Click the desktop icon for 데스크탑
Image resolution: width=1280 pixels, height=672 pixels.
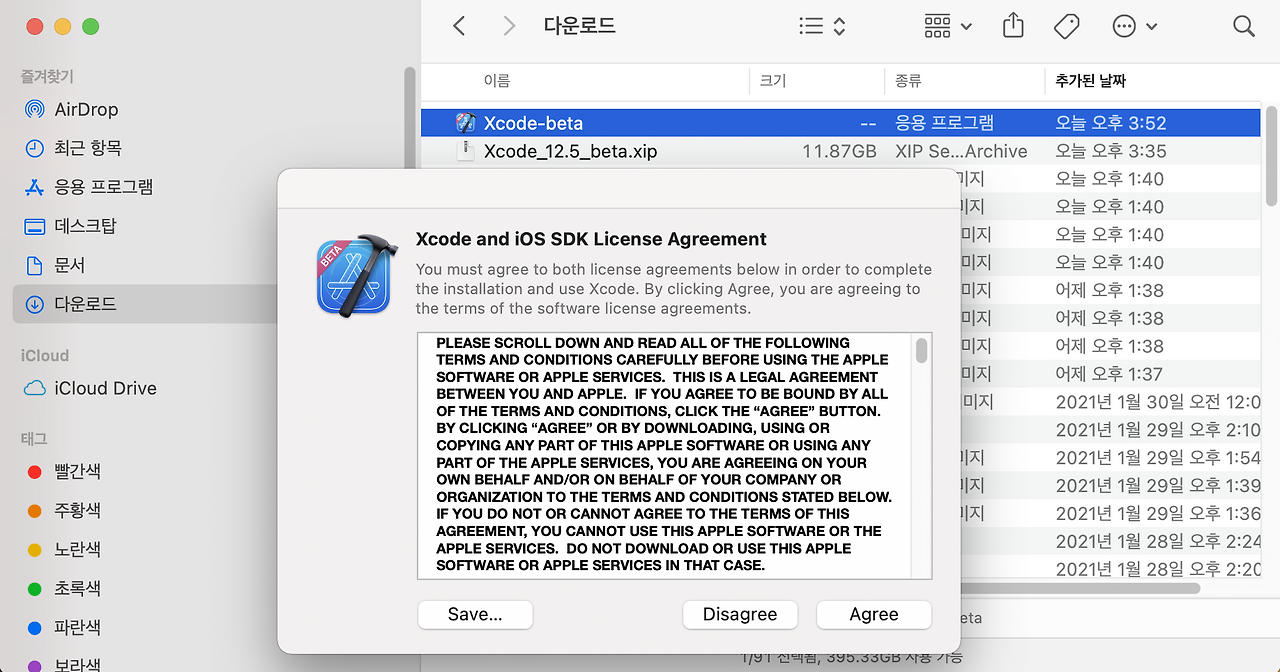(35, 226)
